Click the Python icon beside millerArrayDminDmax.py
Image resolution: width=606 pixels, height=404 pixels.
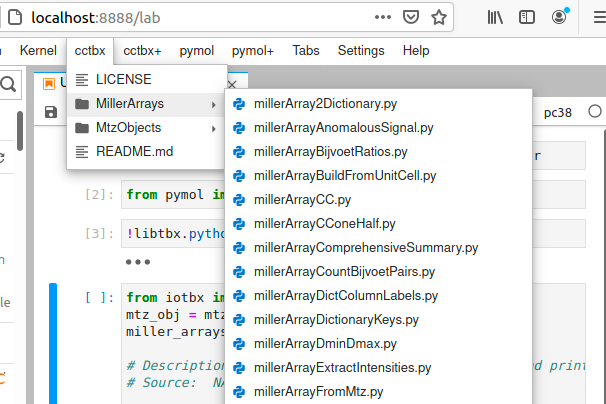[x=239, y=344]
